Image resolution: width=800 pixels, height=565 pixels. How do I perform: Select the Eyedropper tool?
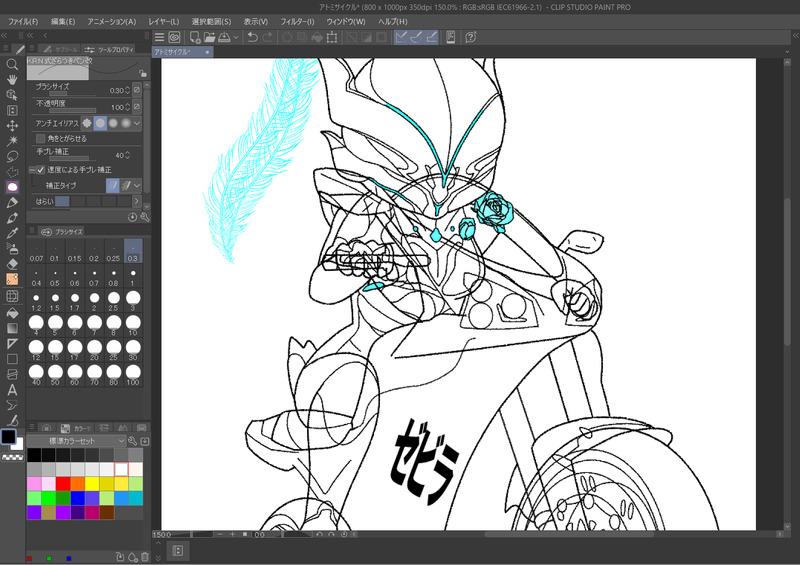[x=12, y=233]
